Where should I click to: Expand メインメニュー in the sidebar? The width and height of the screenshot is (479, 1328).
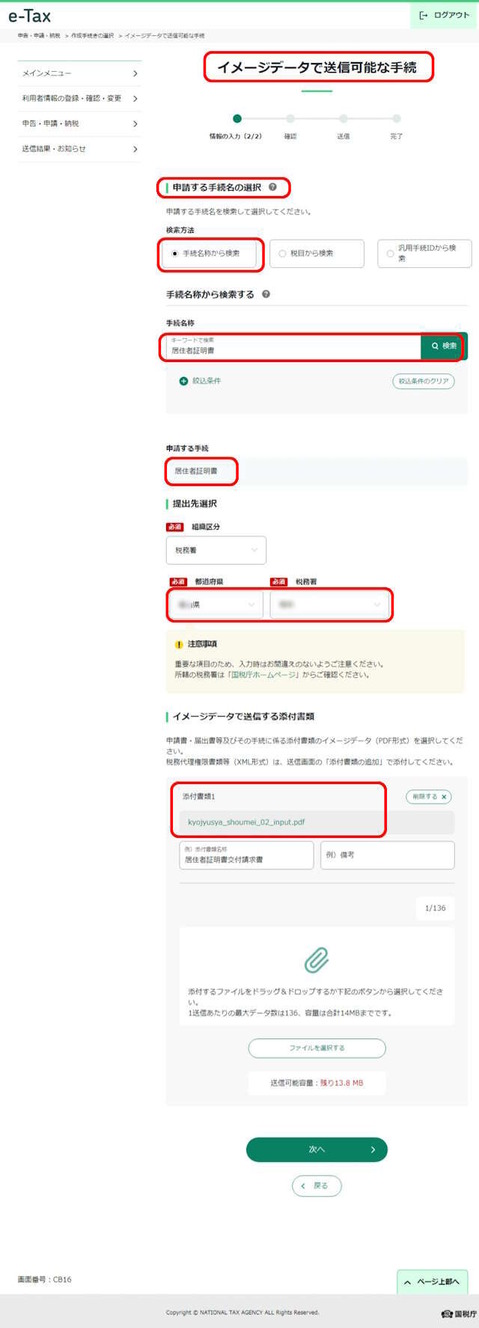pos(78,73)
